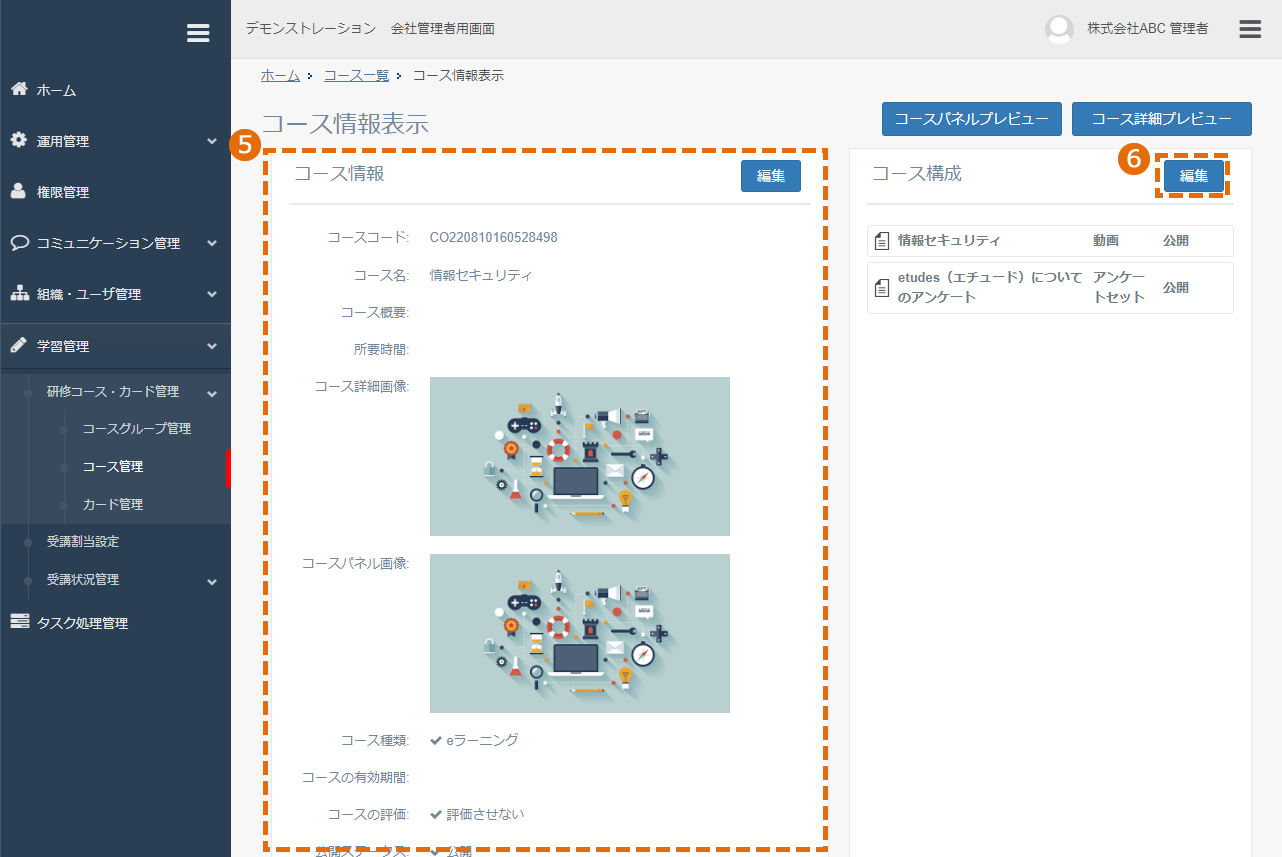
Task: Collapse the 学習管理 chevron
Action: tap(212, 346)
